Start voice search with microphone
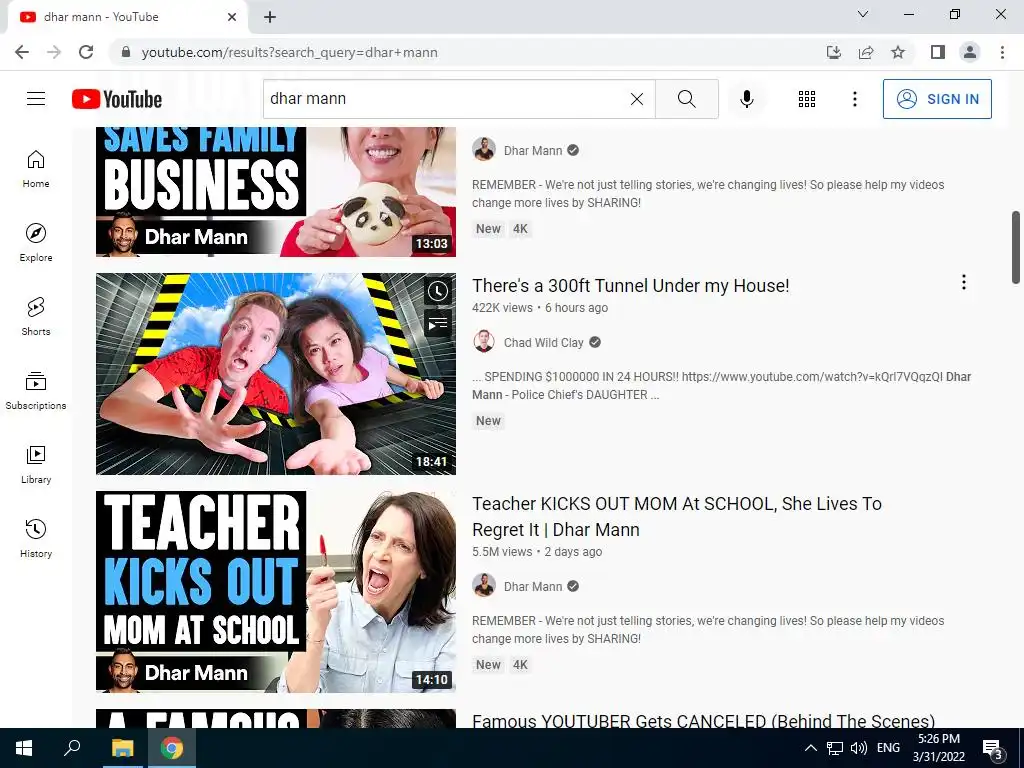This screenshot has height=768, width=1024. coord(746,99)
